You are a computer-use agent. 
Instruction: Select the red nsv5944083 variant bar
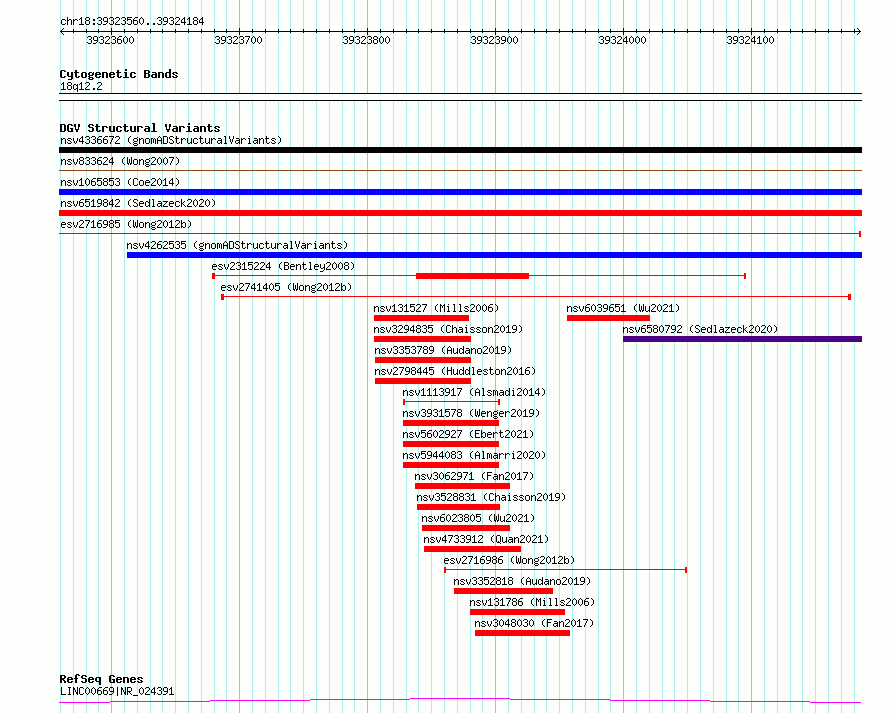click(x=451, y=465)
